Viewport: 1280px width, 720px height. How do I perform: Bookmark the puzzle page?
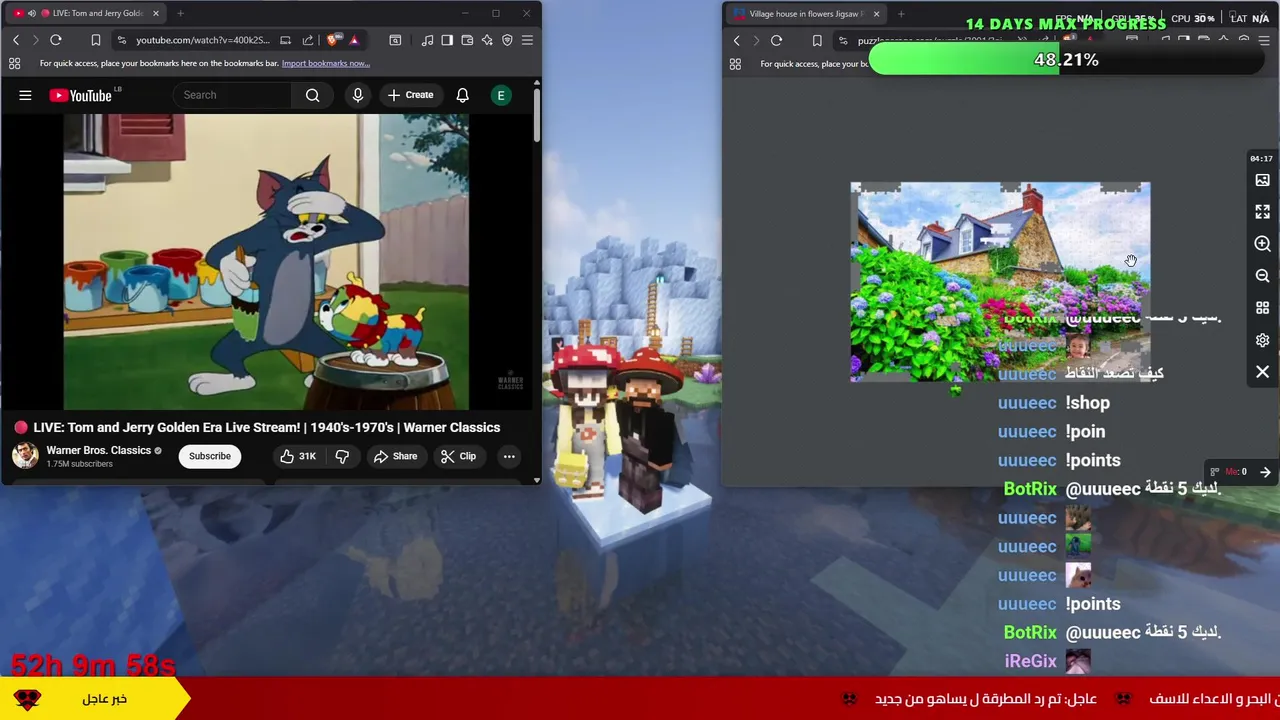pyautogui.click(x=817, y=41)
